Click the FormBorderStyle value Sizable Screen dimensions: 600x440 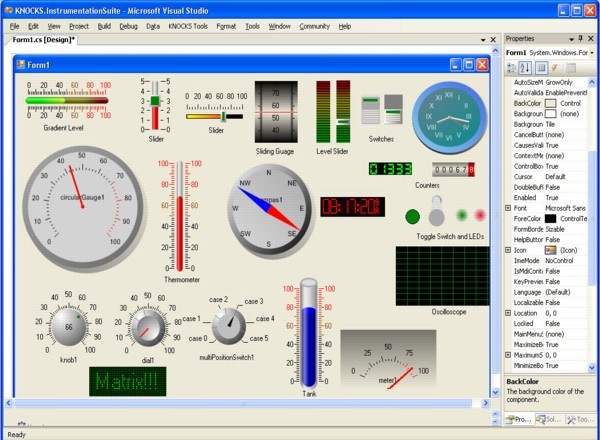[x=555, y=229]
